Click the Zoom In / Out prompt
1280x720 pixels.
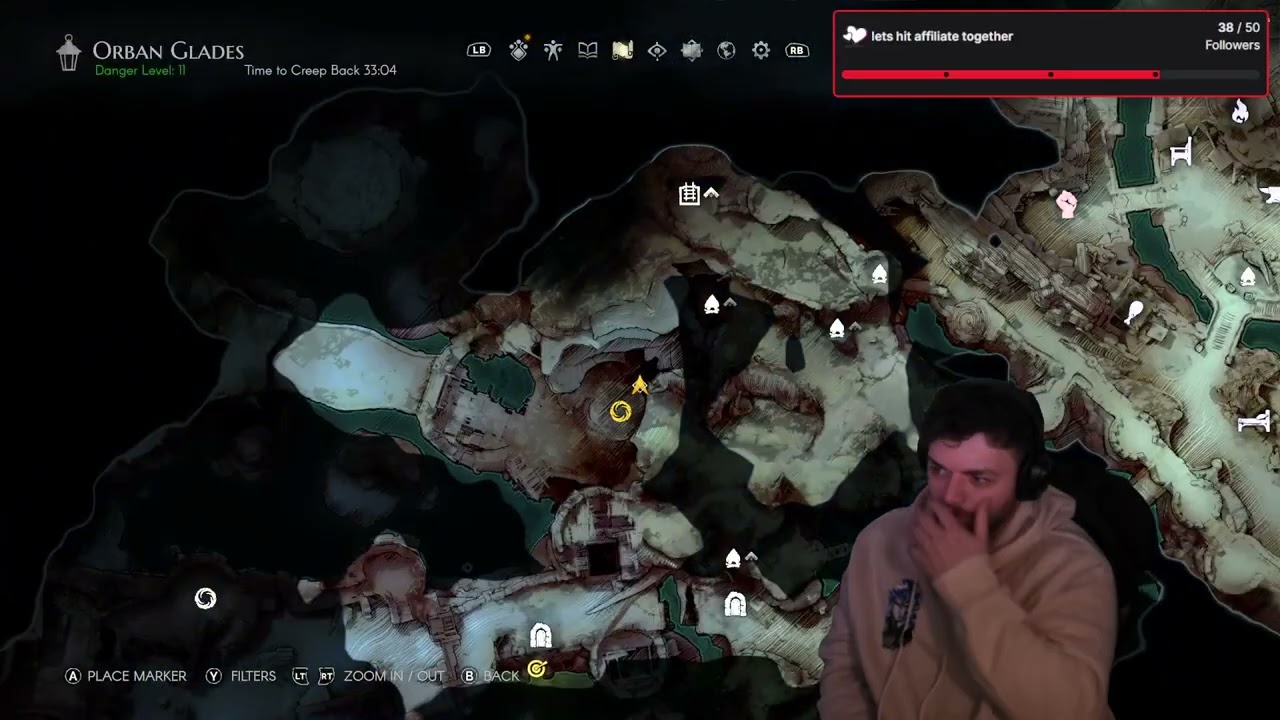click(368, 676)
